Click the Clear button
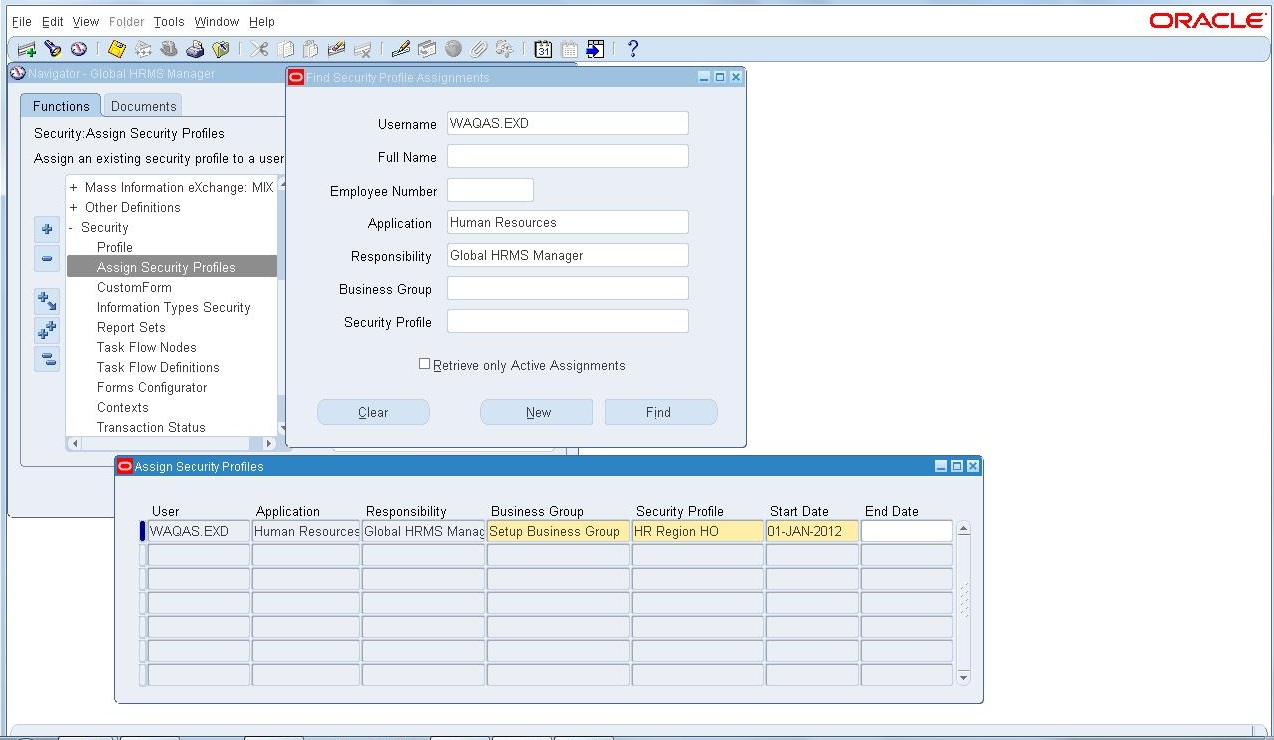Image resolution: width=1274 pixels, height=740 pixels. [x=373, y=412]
